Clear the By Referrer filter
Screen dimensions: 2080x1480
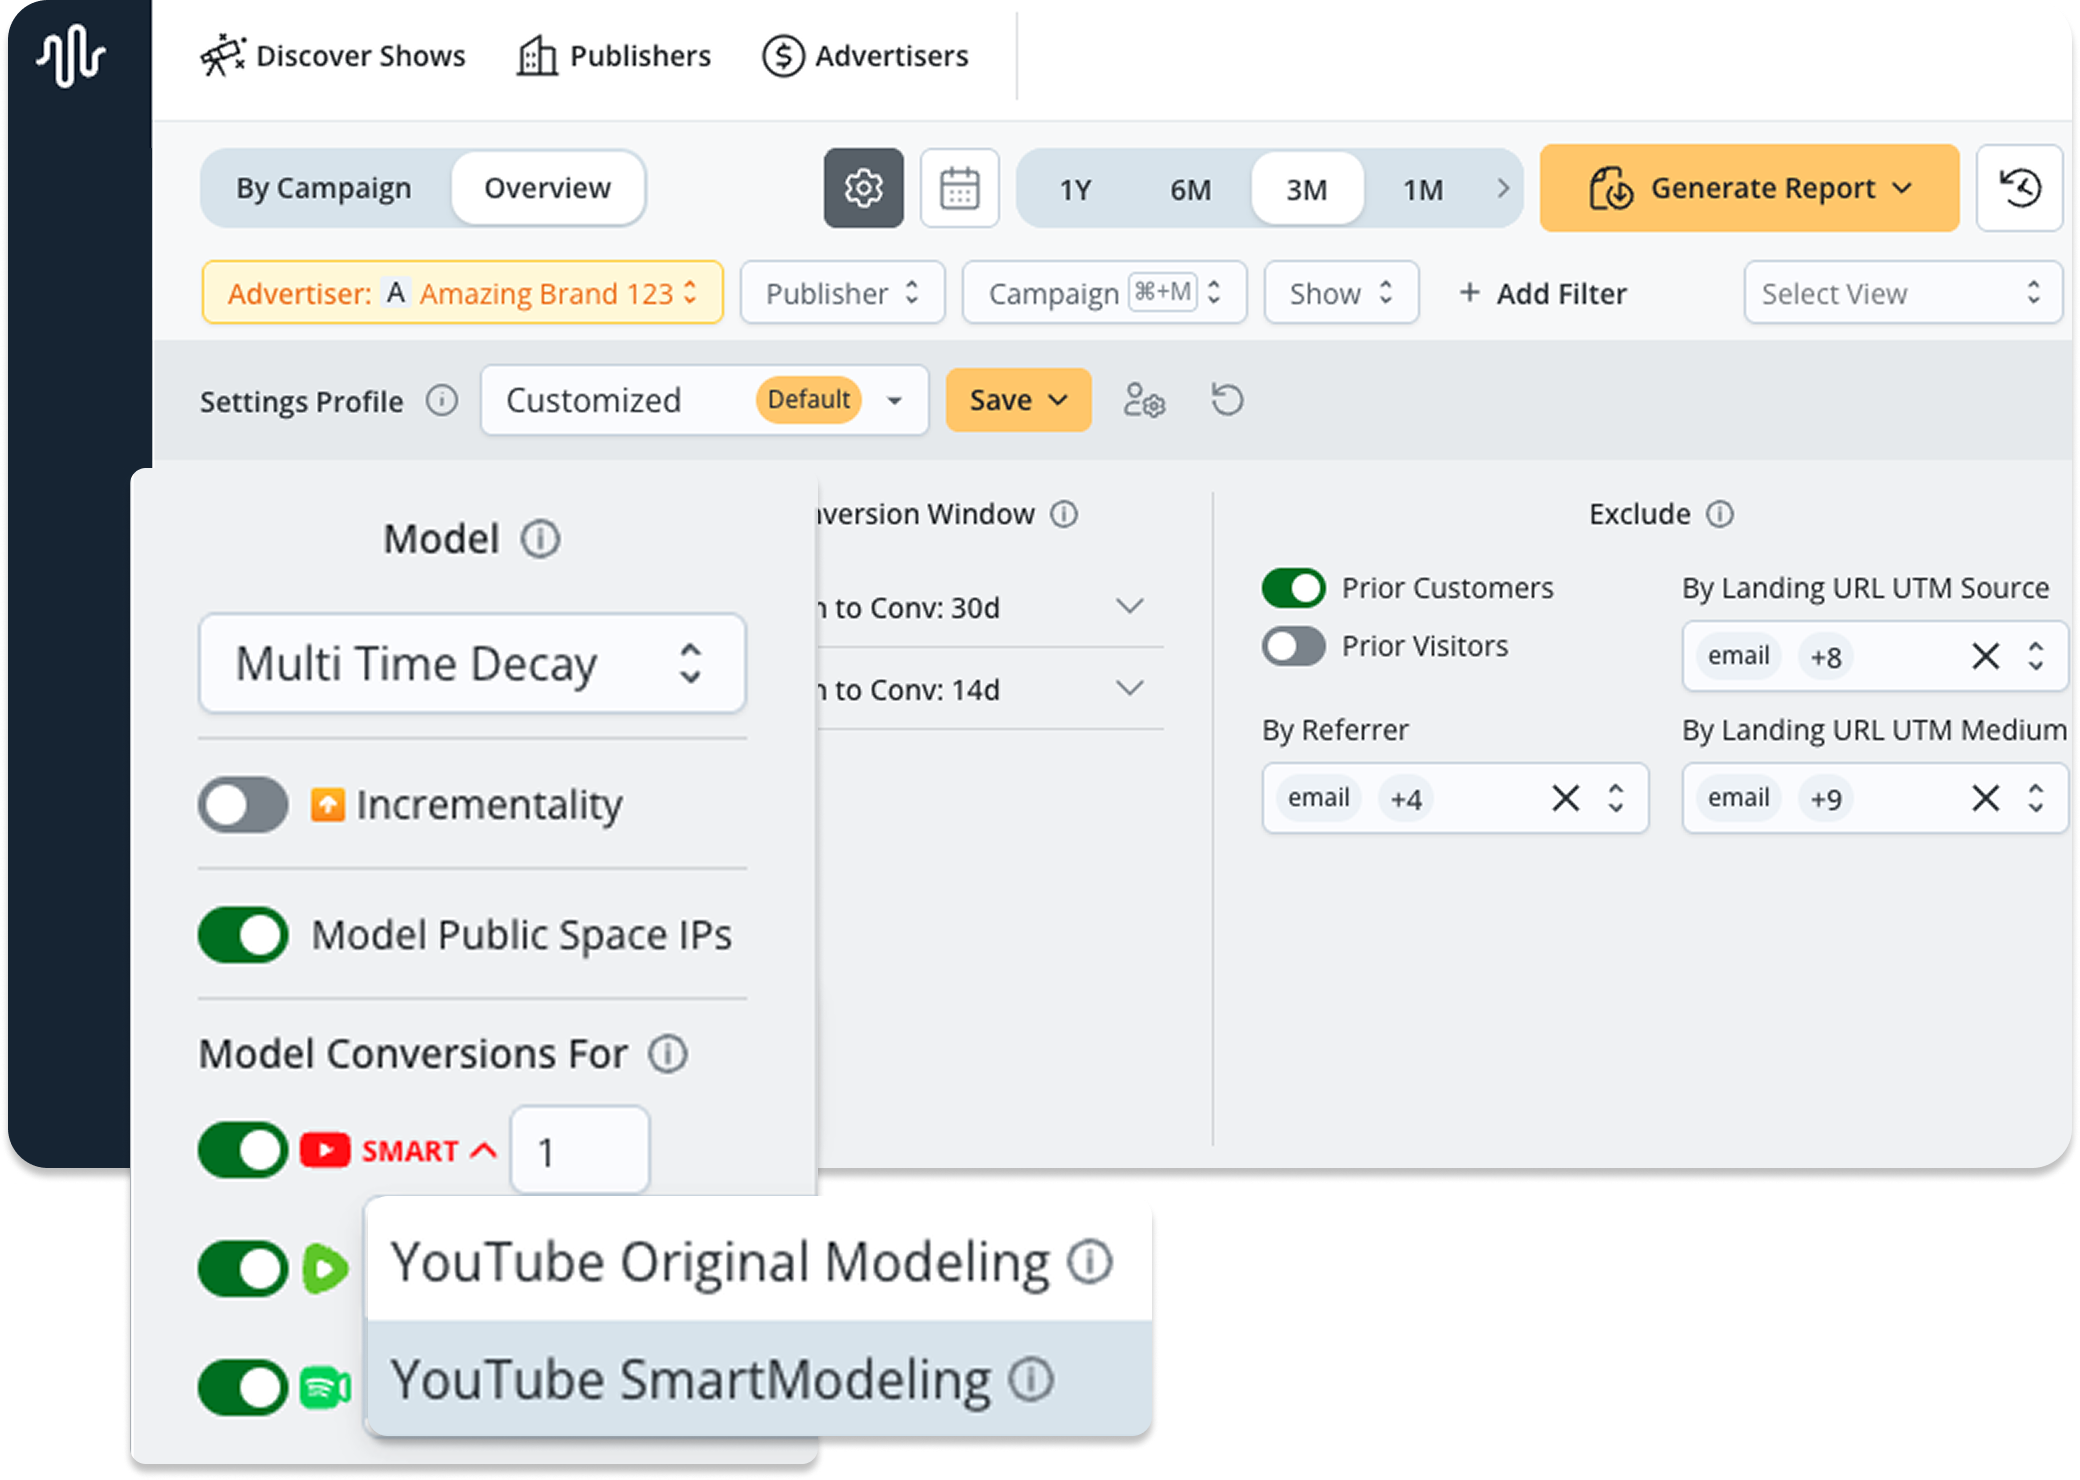coord(1565,798)
